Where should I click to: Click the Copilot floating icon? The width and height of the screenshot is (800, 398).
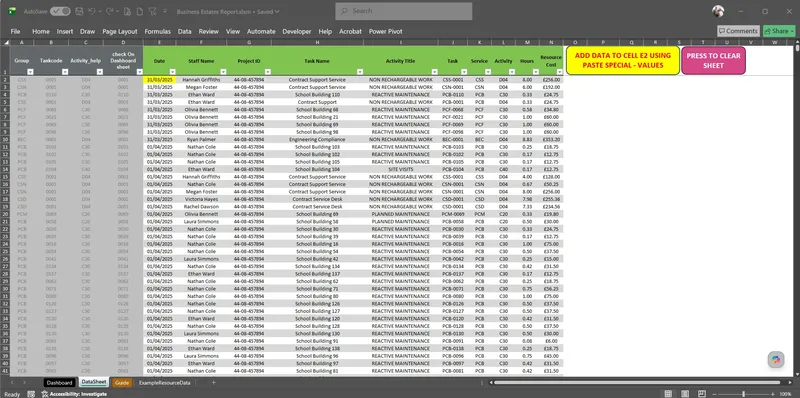tap(776, 359)
